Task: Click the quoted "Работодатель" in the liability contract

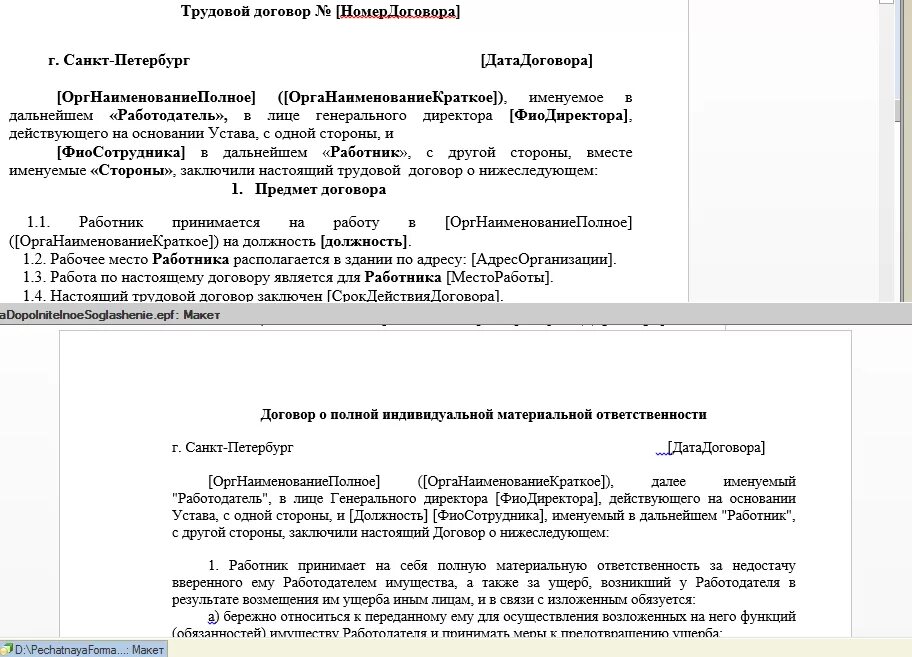Action: click(x=219, y=499)
